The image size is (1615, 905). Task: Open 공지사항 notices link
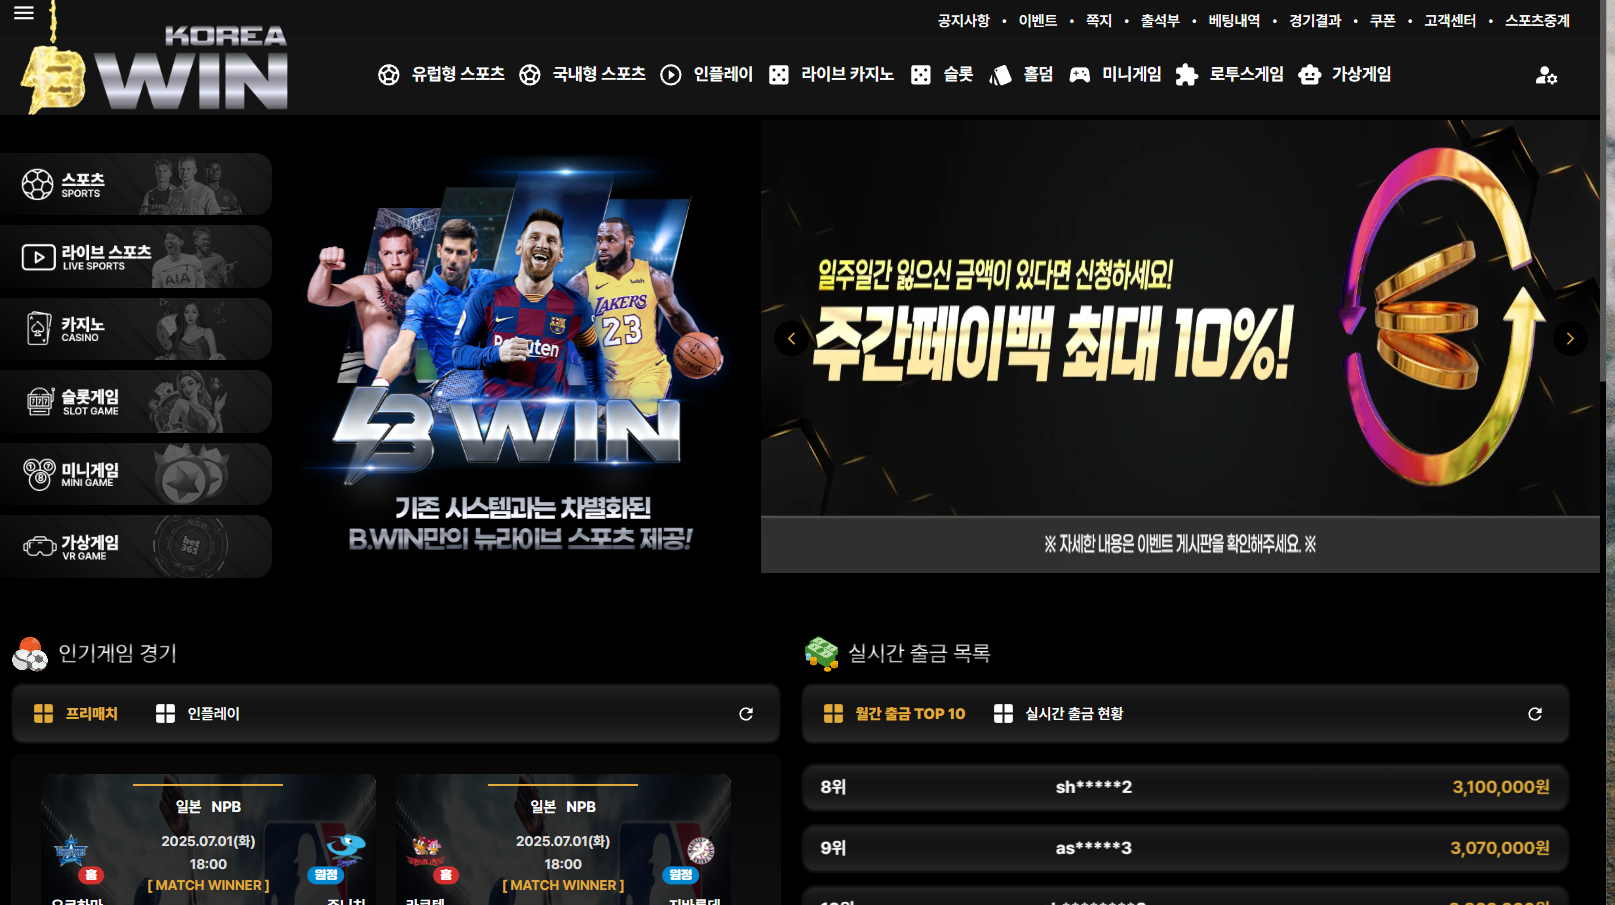(963, 21)
